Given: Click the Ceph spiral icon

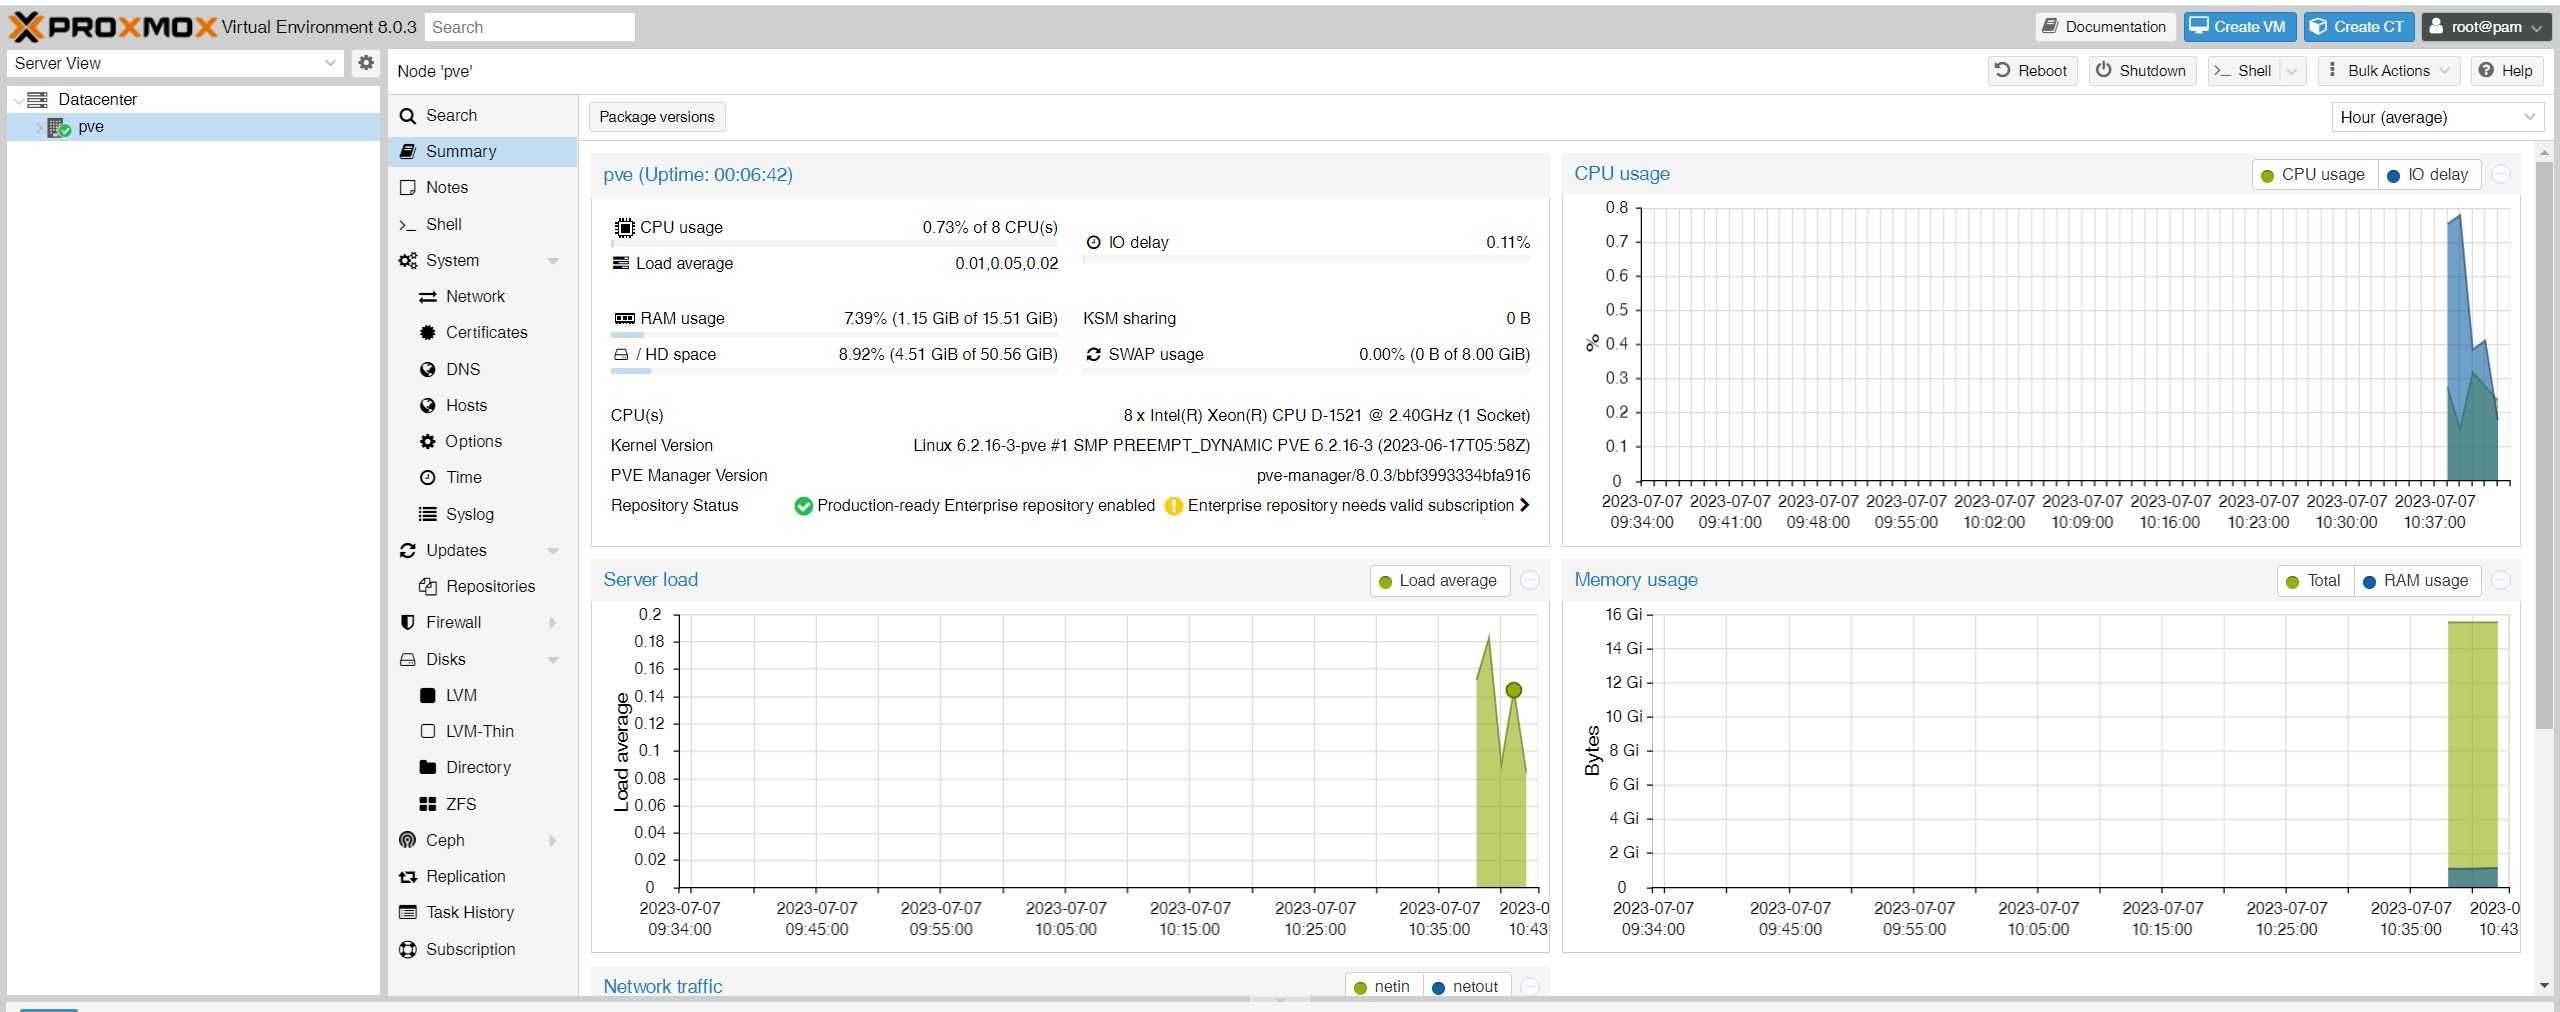Looking at the screenshot, I should point(408,841).
